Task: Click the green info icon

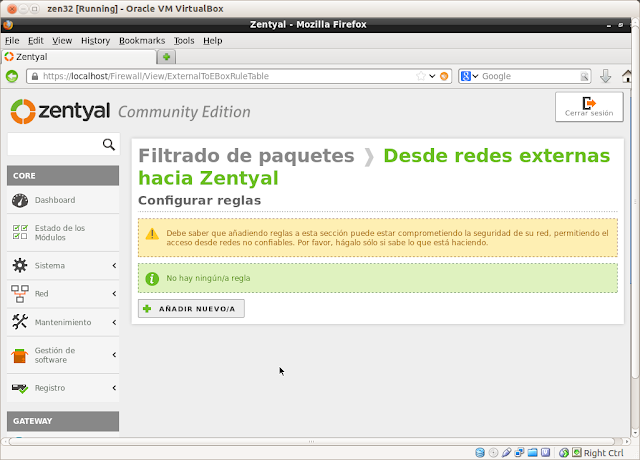Action: [x=152, y=279]
